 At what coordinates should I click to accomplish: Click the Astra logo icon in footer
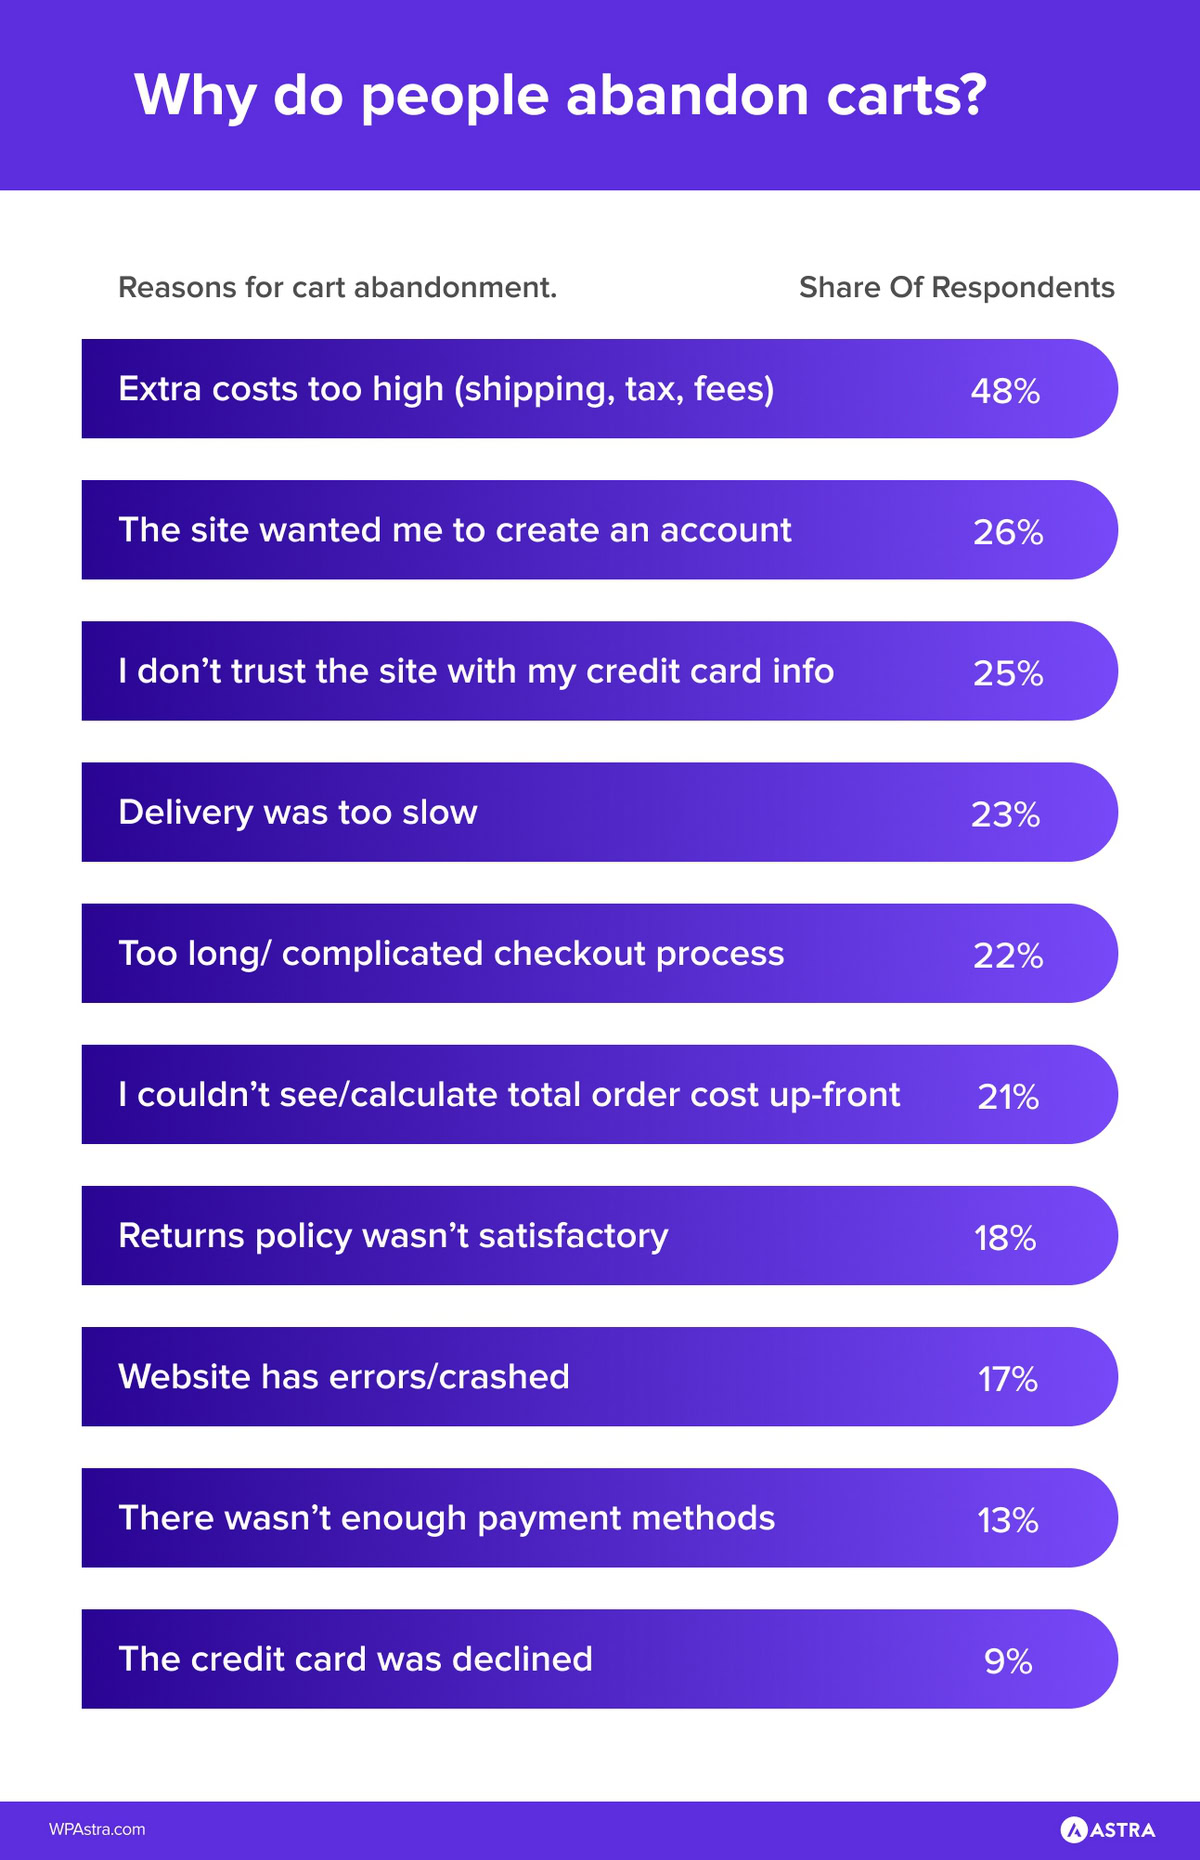[1073, 1830]
